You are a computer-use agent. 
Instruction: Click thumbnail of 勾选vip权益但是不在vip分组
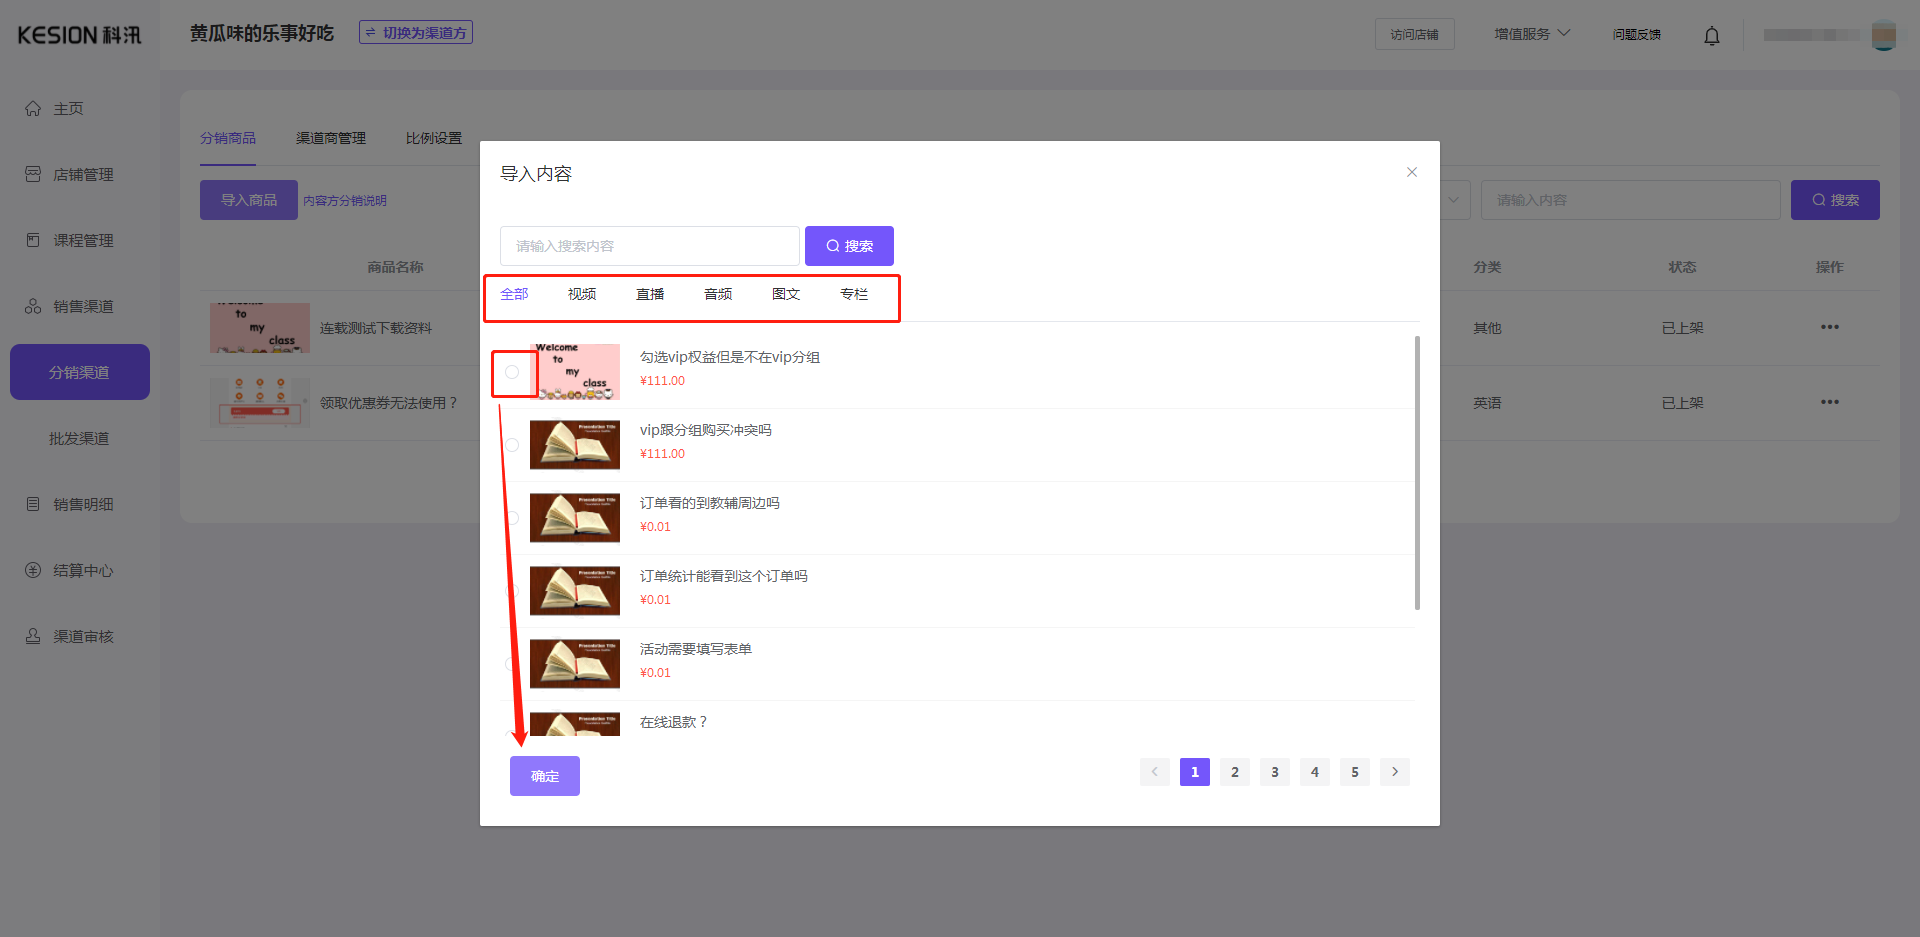coord(575,372)
